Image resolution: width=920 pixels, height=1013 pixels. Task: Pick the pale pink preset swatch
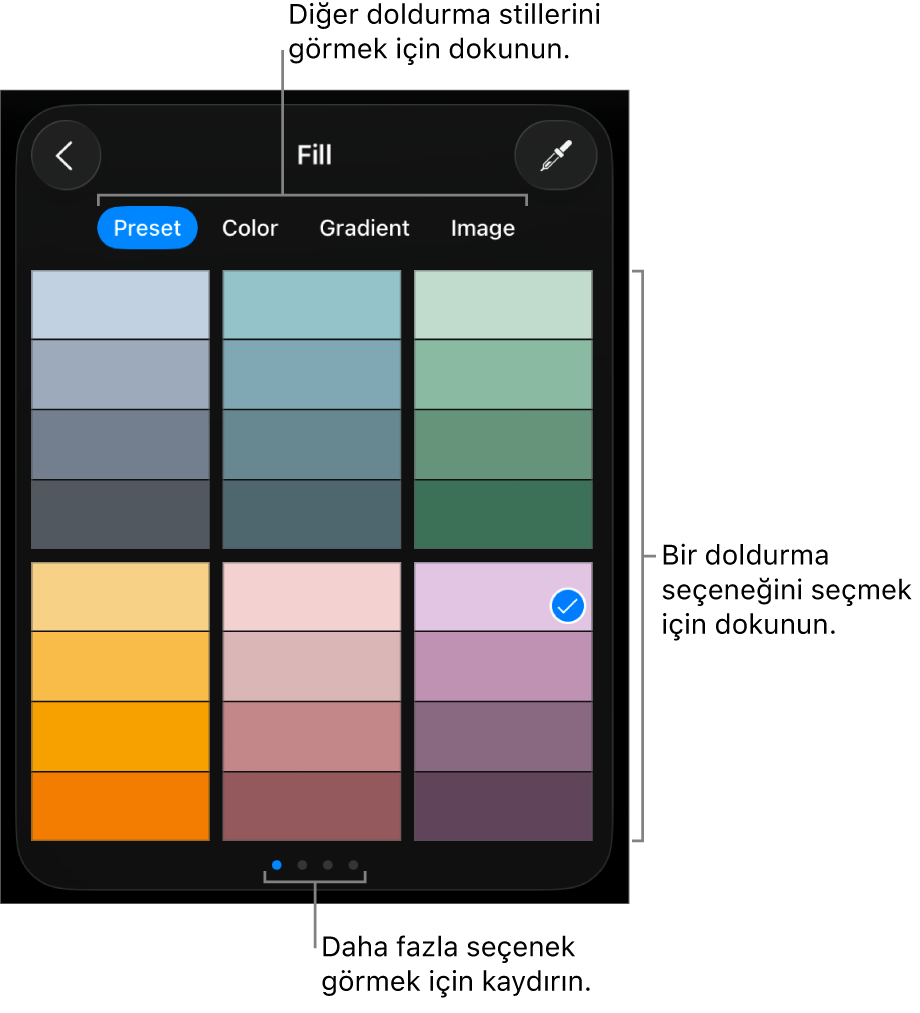tap(311, 596)
